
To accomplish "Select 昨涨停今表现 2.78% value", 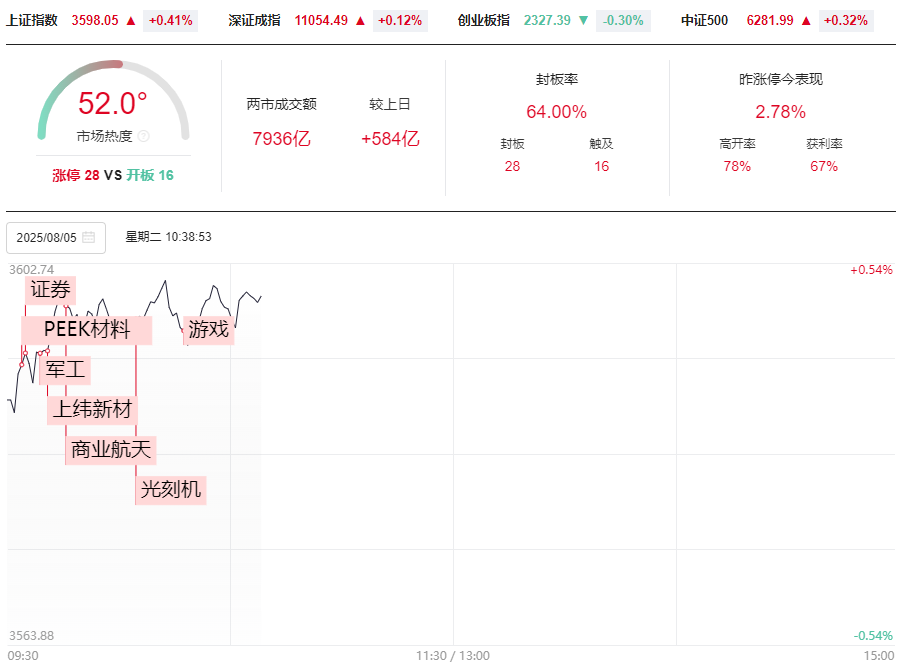I will pyautogui.click(x=780, y=111).
